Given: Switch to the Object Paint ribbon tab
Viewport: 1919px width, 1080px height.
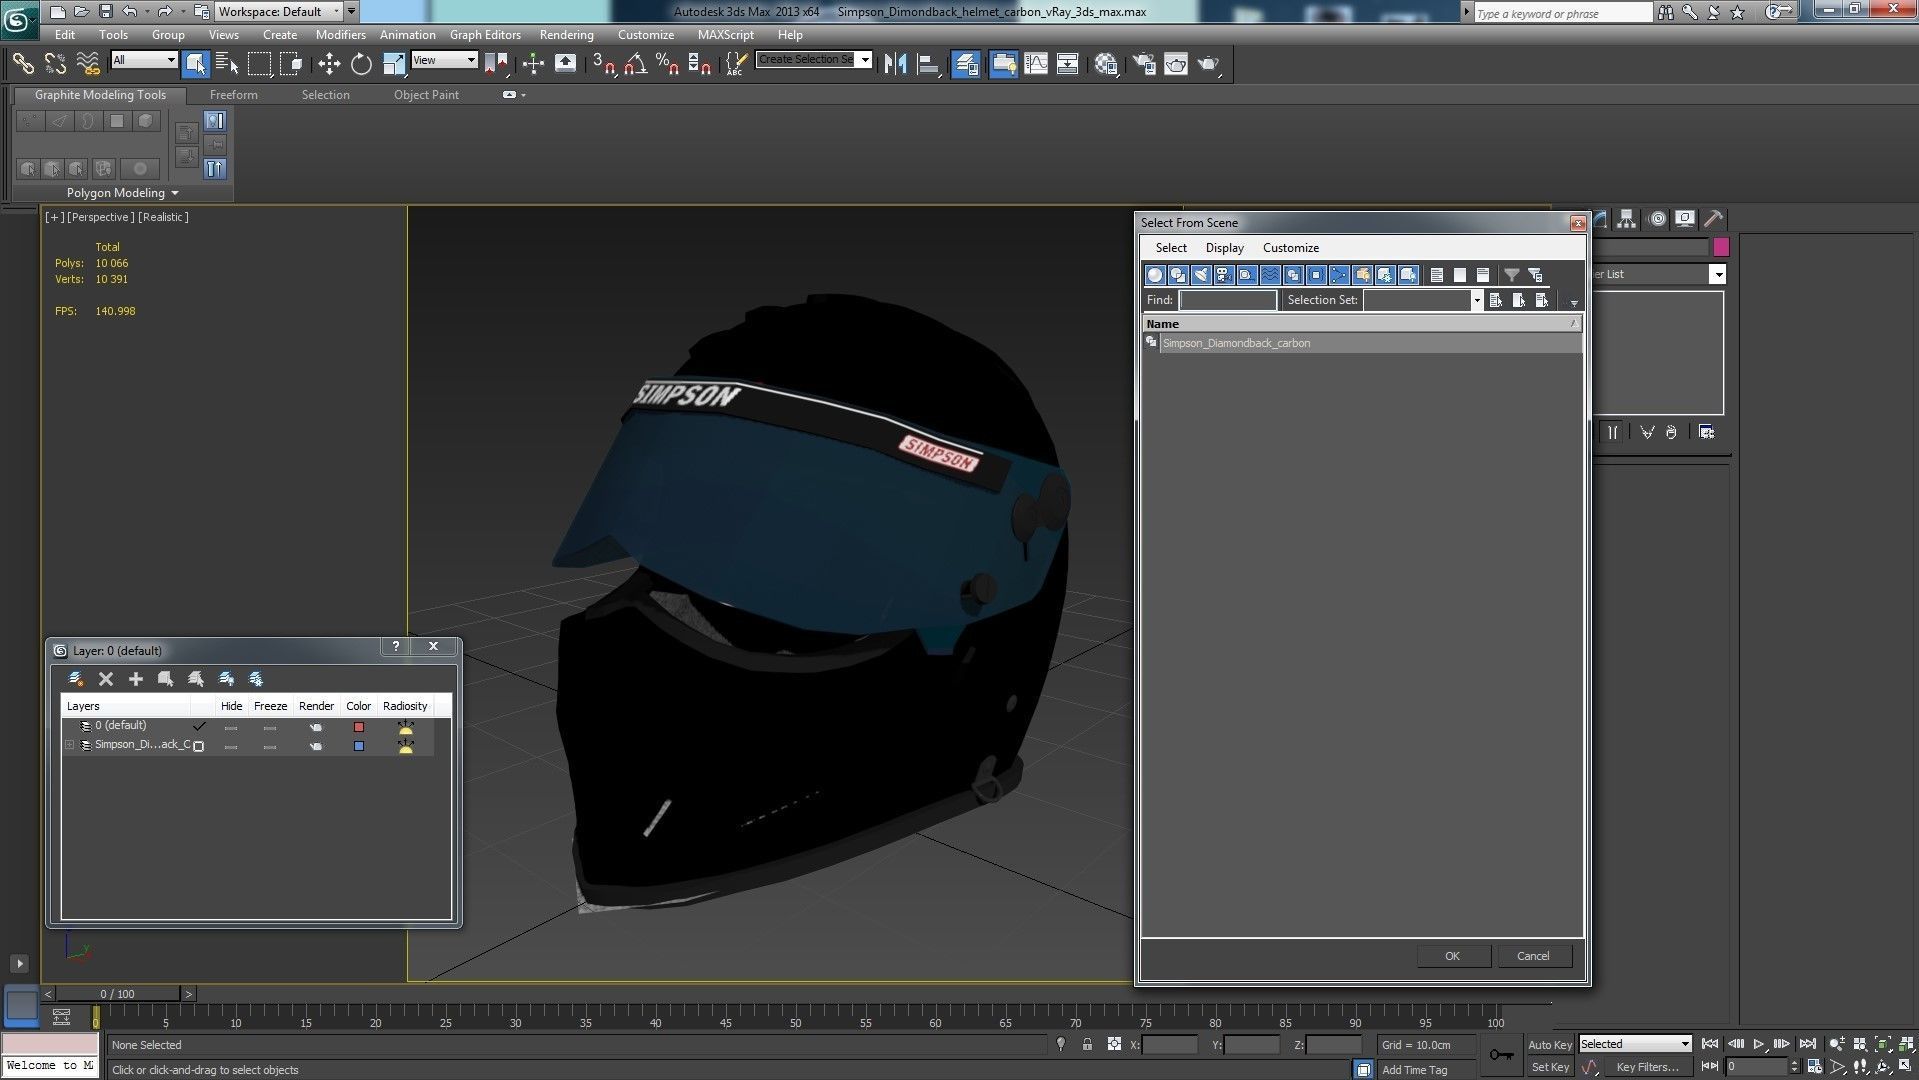Looking at the screenshot, I should tap(426, 95).
